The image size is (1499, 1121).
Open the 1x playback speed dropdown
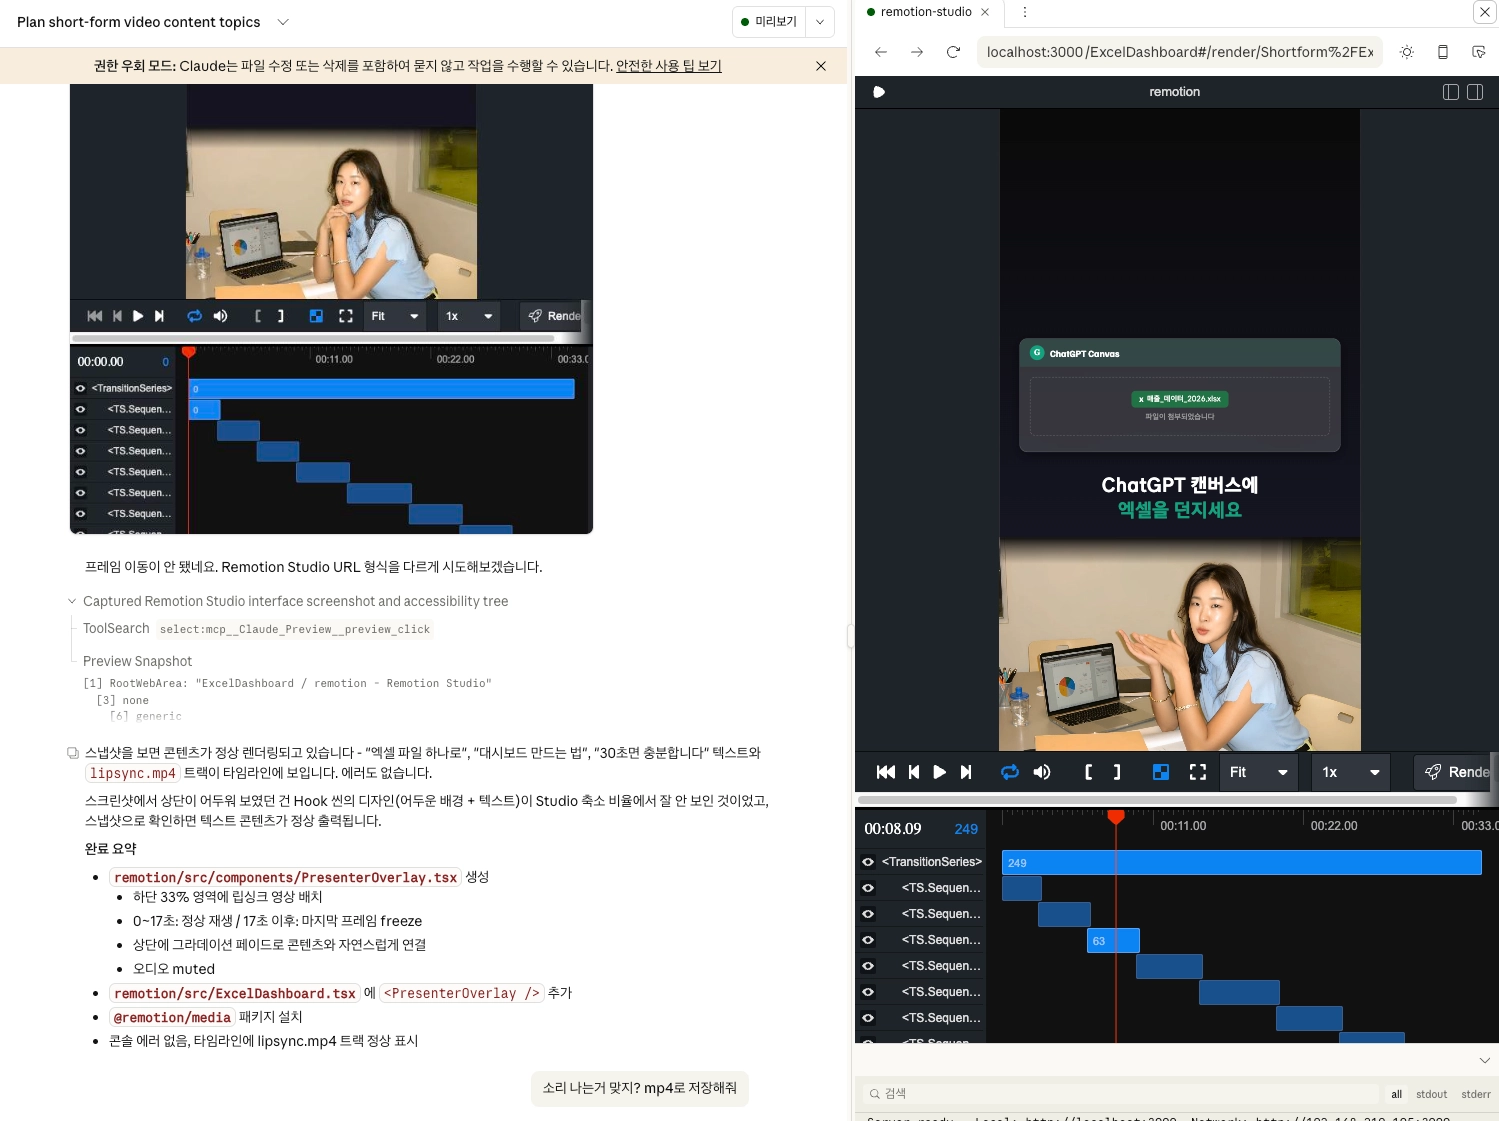(x=1351, y=772)
